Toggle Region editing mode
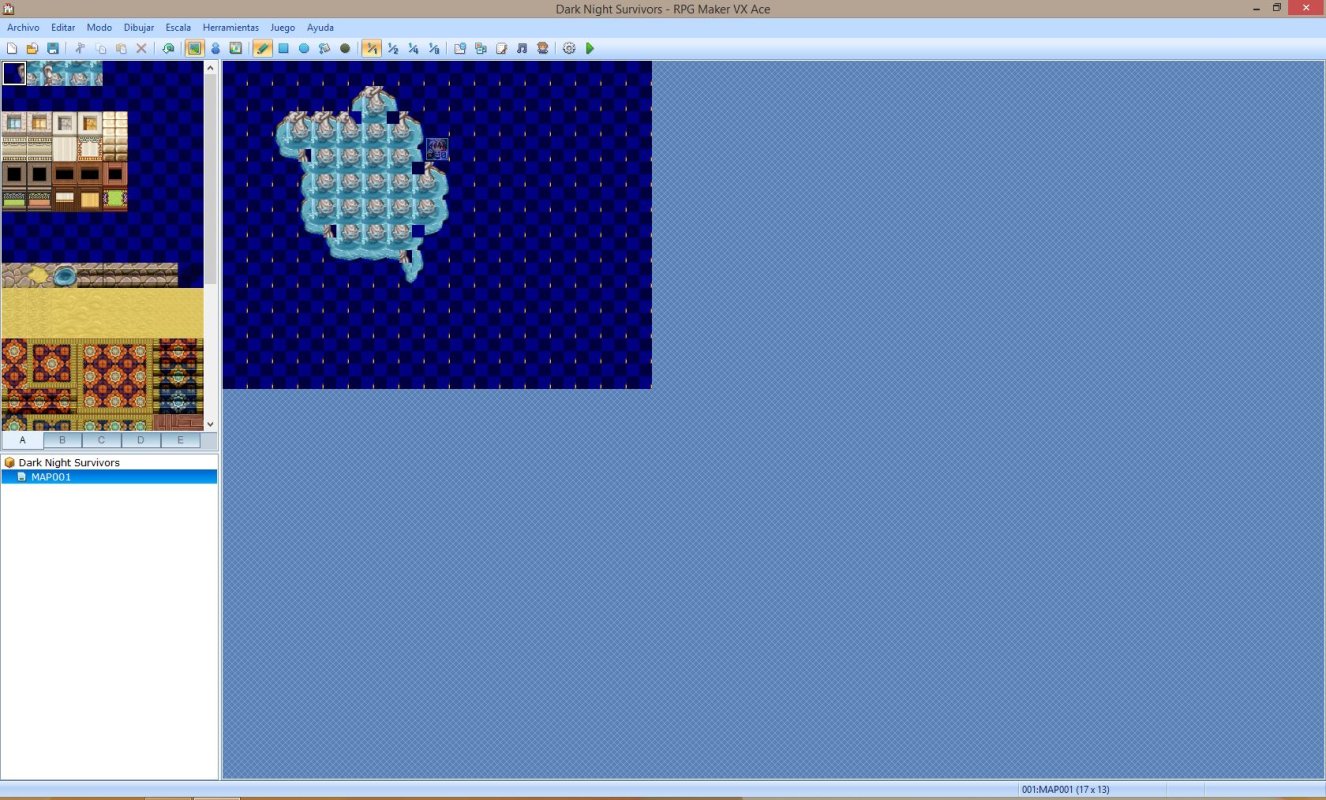This screenshot has height=800, width=1326. [235, 48]
